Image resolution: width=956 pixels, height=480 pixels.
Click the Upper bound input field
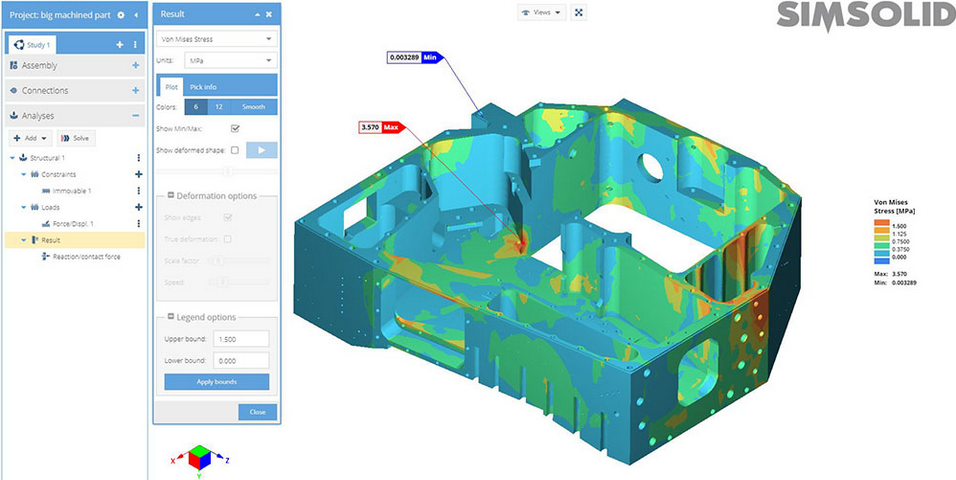pos(240,339)
